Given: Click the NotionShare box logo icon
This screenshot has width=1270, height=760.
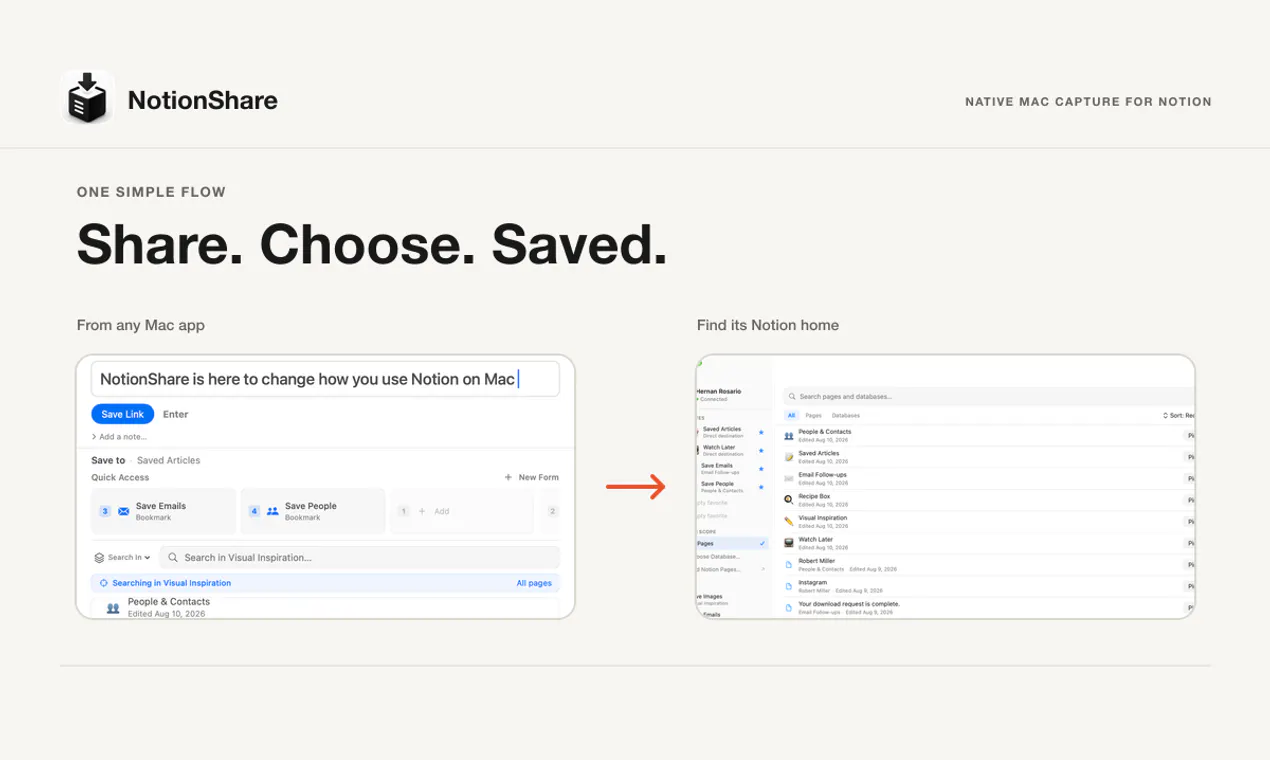Looking at the screenshot, I should 87,98.
